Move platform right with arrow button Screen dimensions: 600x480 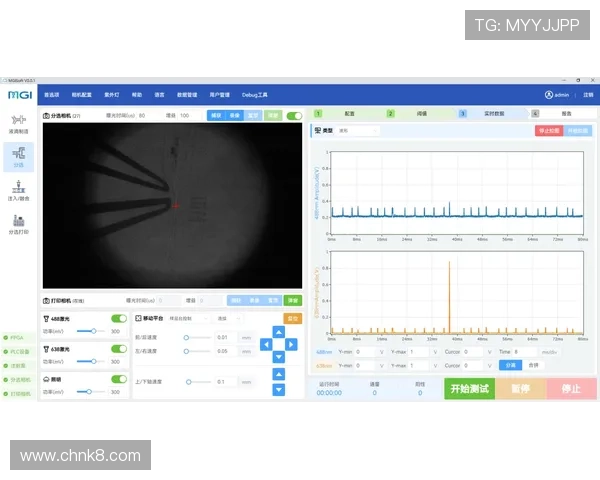(292, 344)
